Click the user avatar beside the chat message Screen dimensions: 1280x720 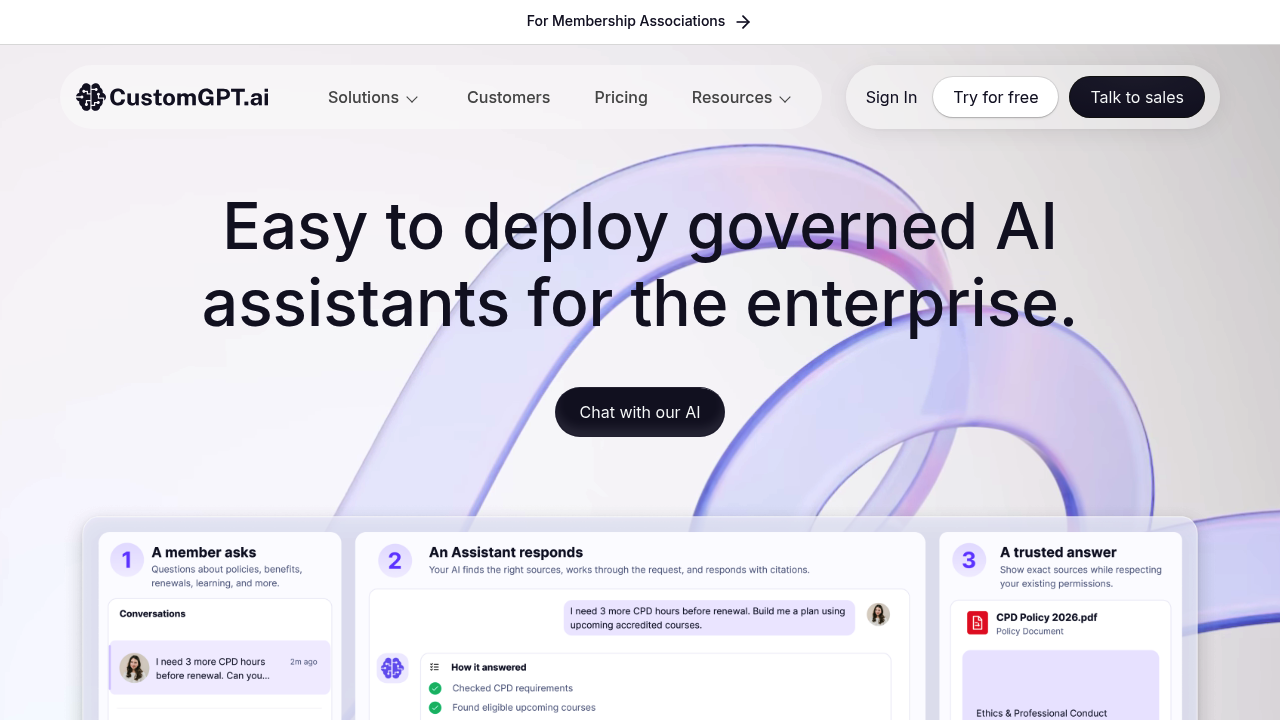(878, 615)
